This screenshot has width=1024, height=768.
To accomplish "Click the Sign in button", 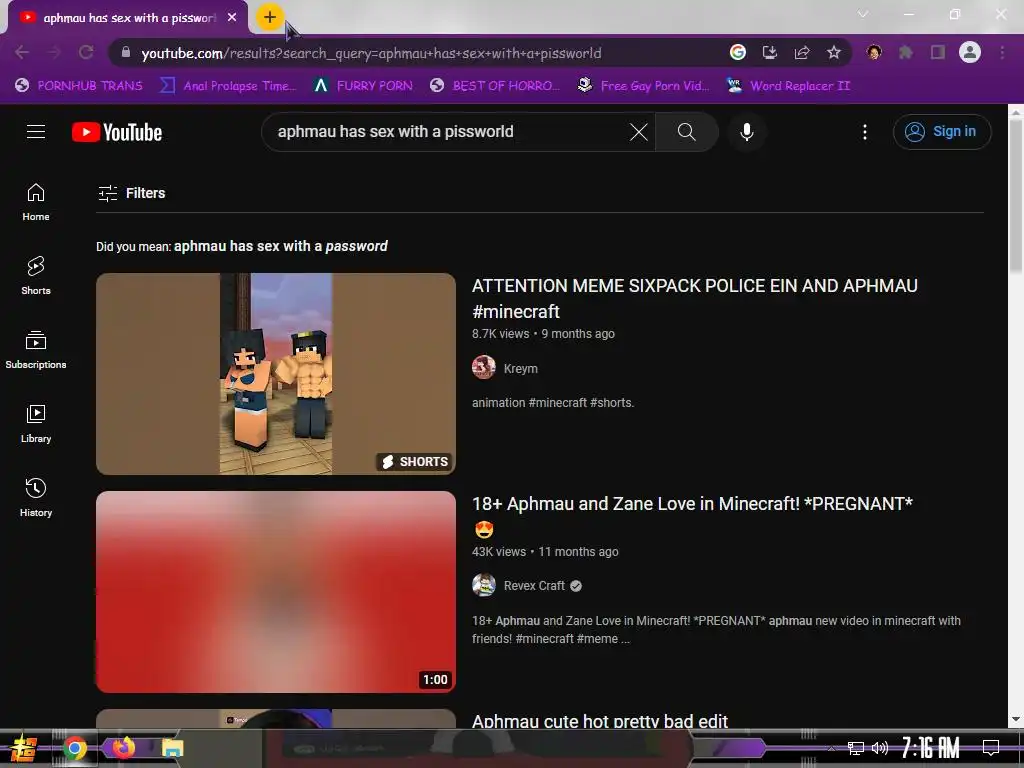I will click(x=942, y=132).
